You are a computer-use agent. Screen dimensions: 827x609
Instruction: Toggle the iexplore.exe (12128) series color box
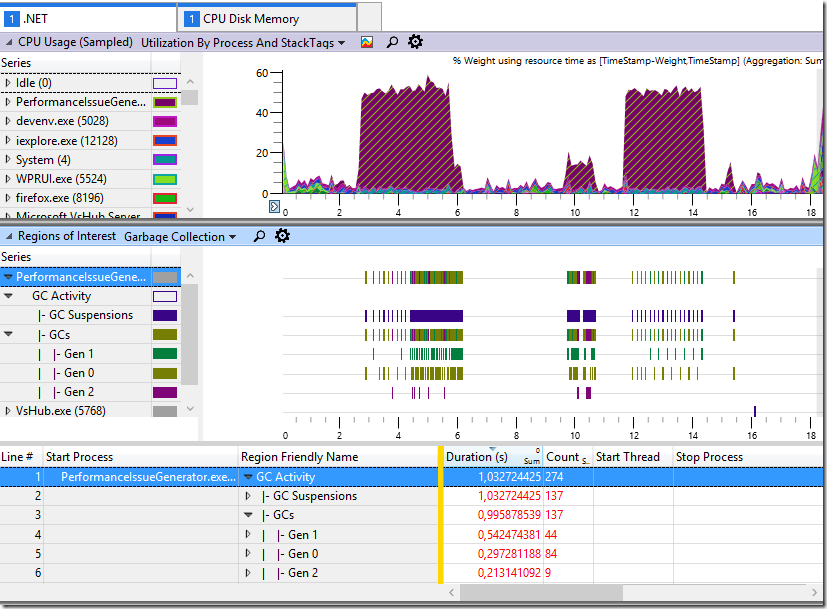click(x=165, y=141)
